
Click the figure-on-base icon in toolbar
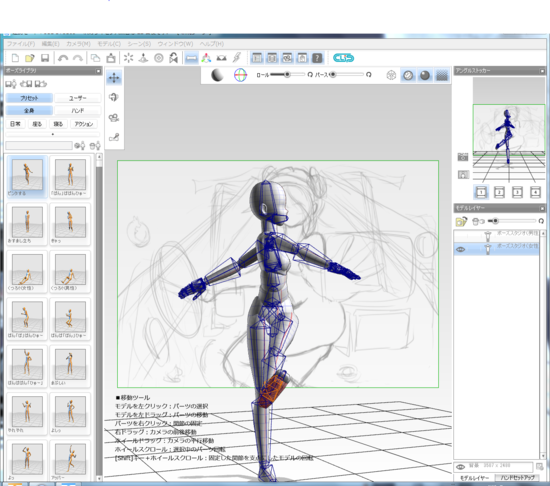tap(143, 58)
